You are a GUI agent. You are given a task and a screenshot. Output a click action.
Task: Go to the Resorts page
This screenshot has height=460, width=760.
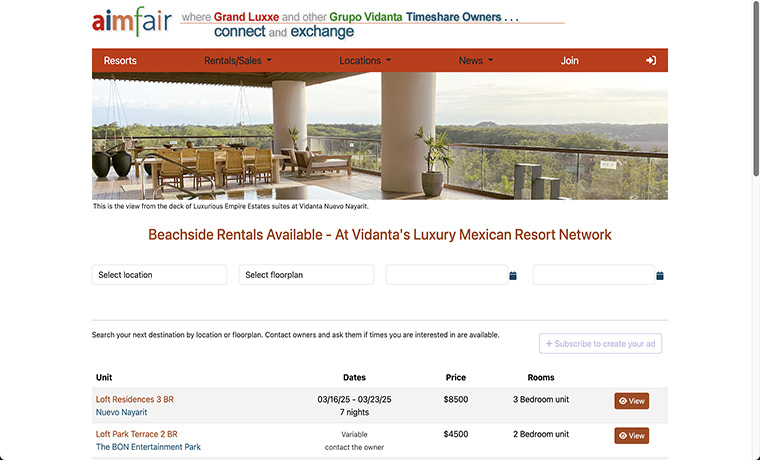(x=120, y=60)
